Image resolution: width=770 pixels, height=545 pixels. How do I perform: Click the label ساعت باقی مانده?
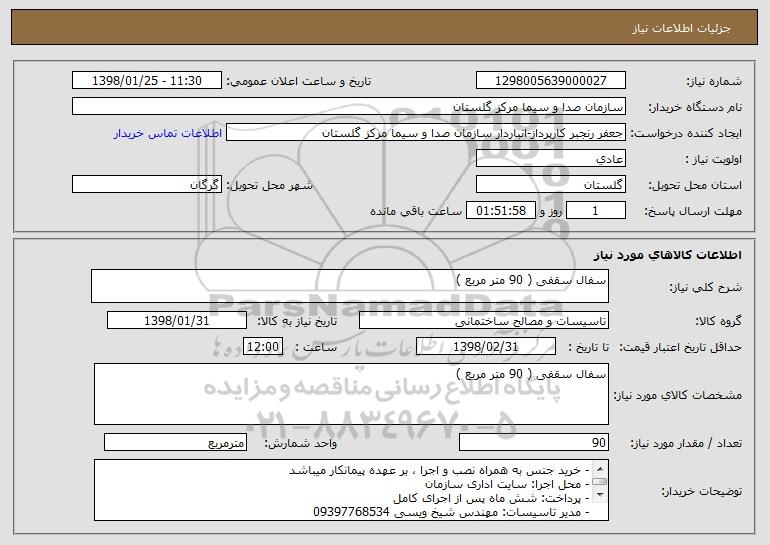(x=415, y=211)
